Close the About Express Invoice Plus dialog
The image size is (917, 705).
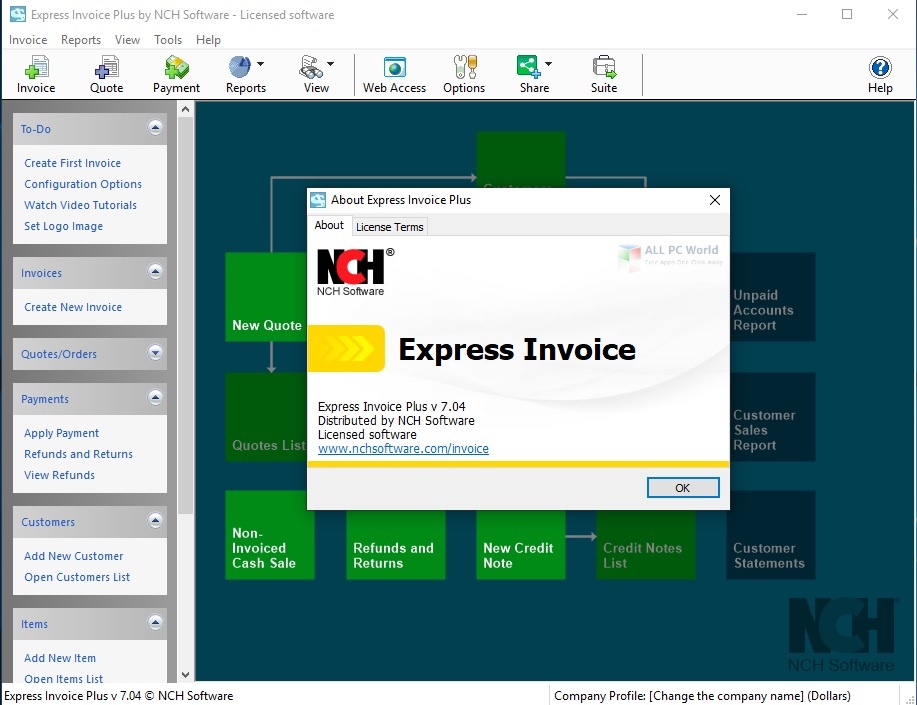714,200
